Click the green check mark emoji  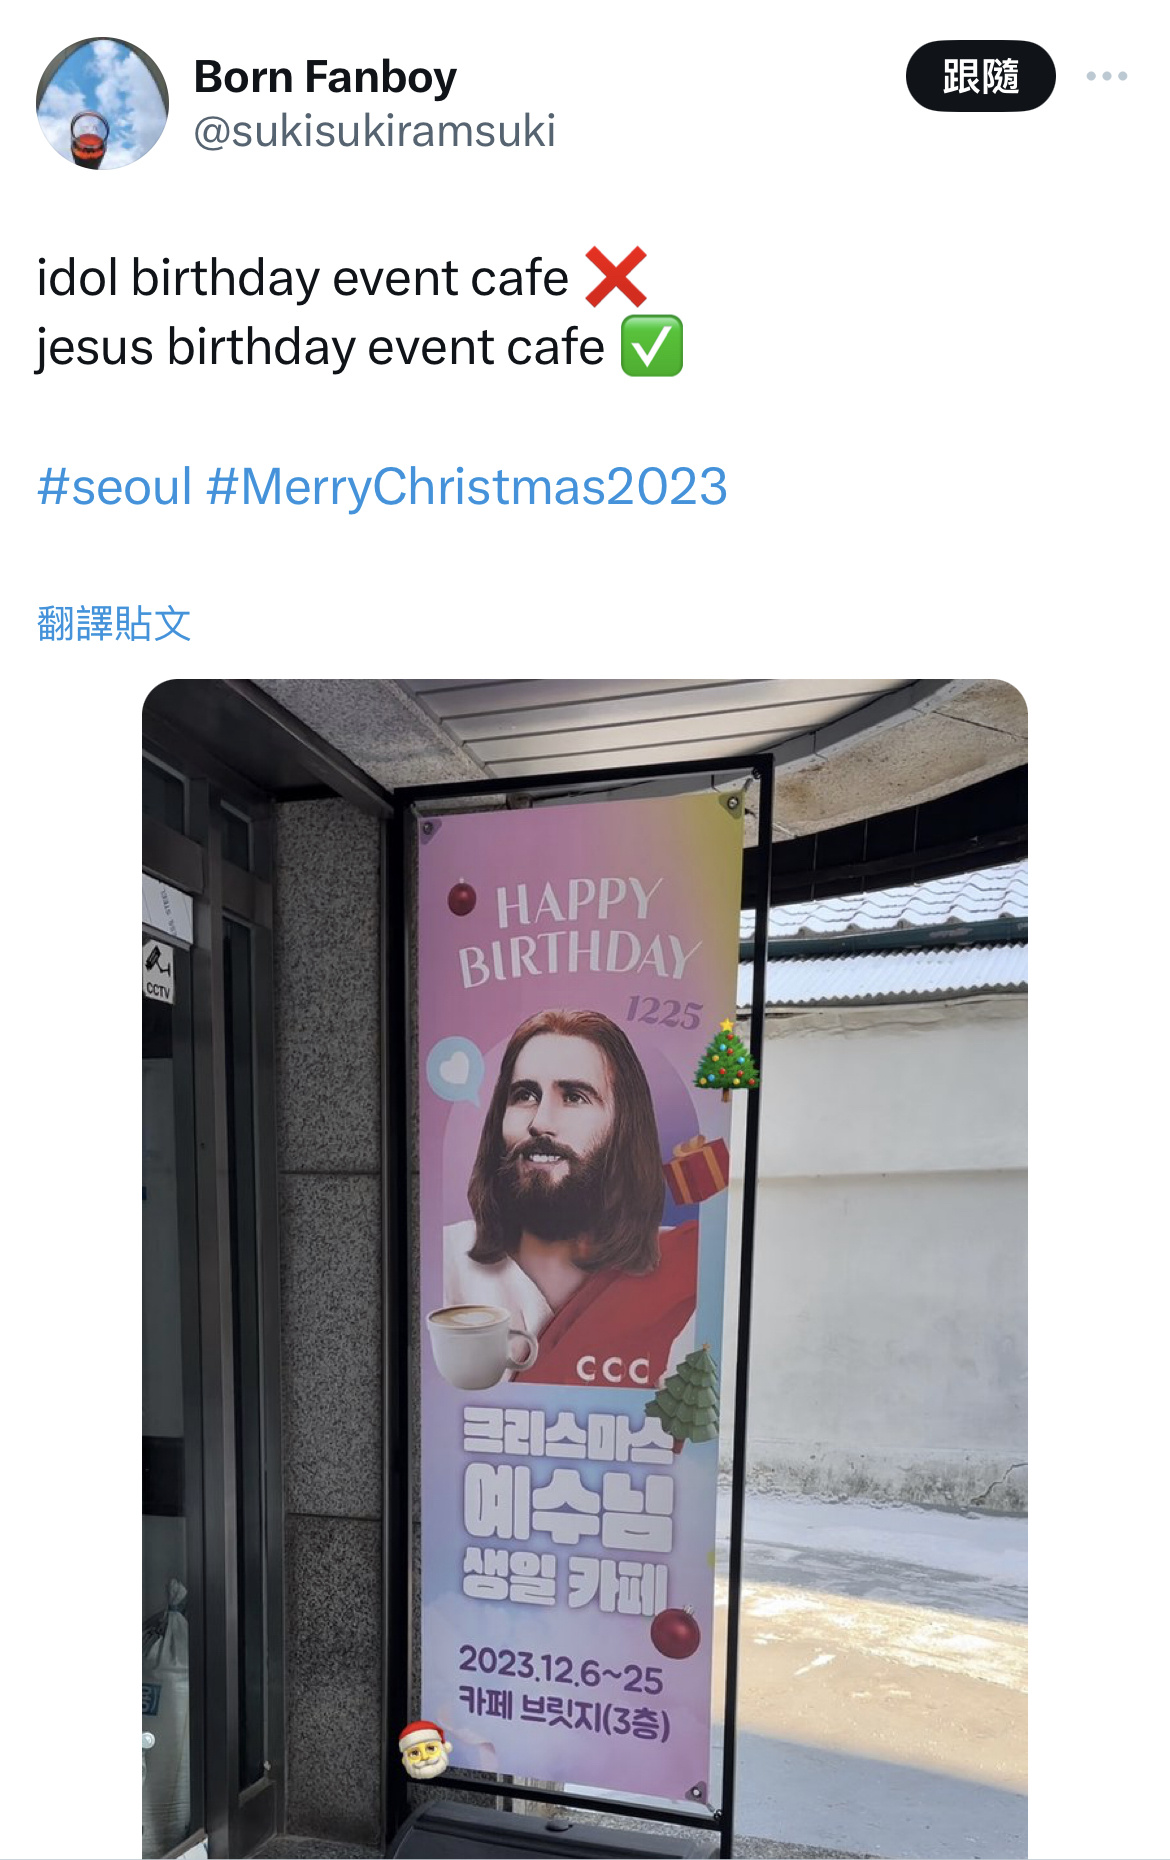click(652, 346)
